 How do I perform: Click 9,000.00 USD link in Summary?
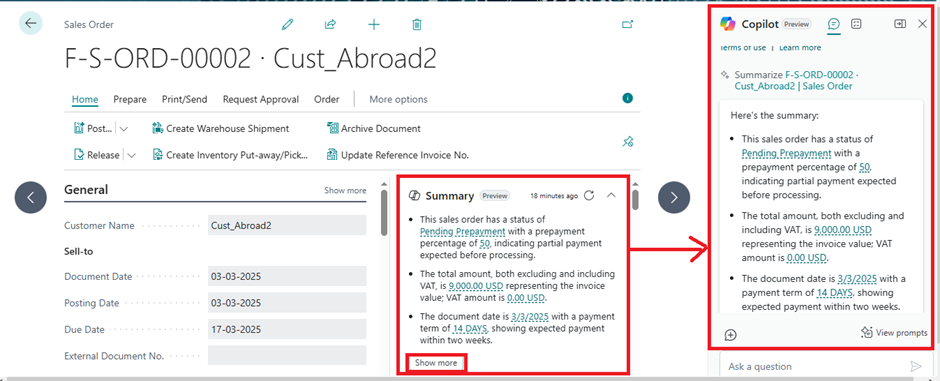point(476,286)
